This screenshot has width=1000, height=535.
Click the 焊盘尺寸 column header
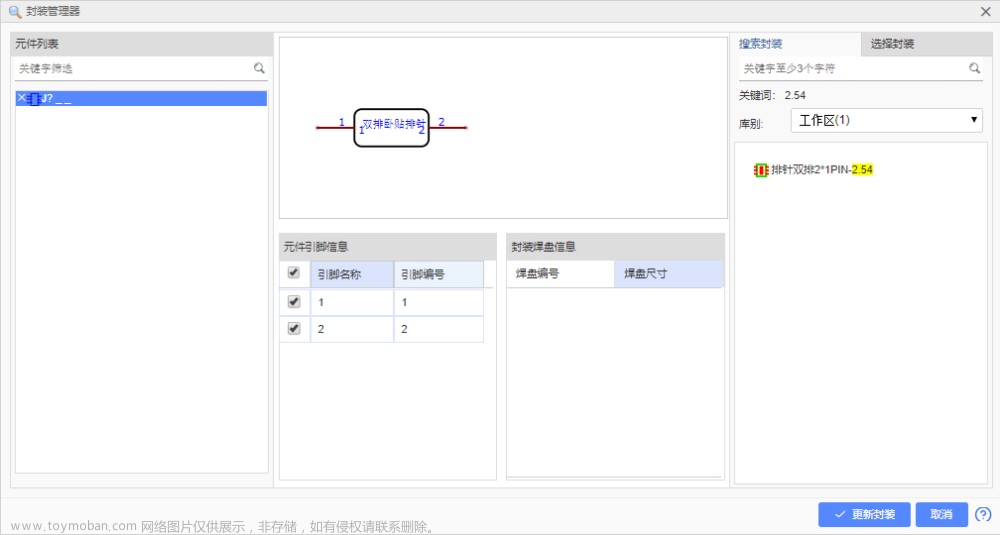(669, 274)
